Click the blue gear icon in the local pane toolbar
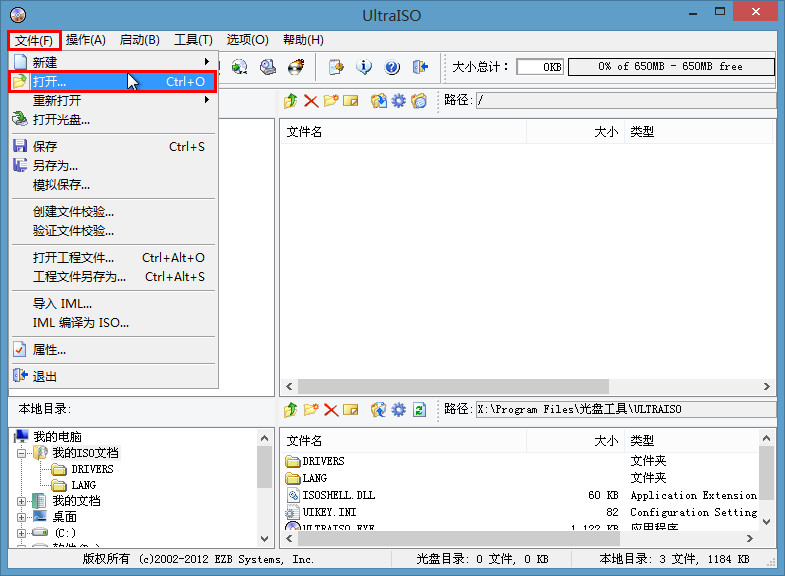Image resolution: width=785 pixels, height=576 pixels. click(x=399, y=410)
